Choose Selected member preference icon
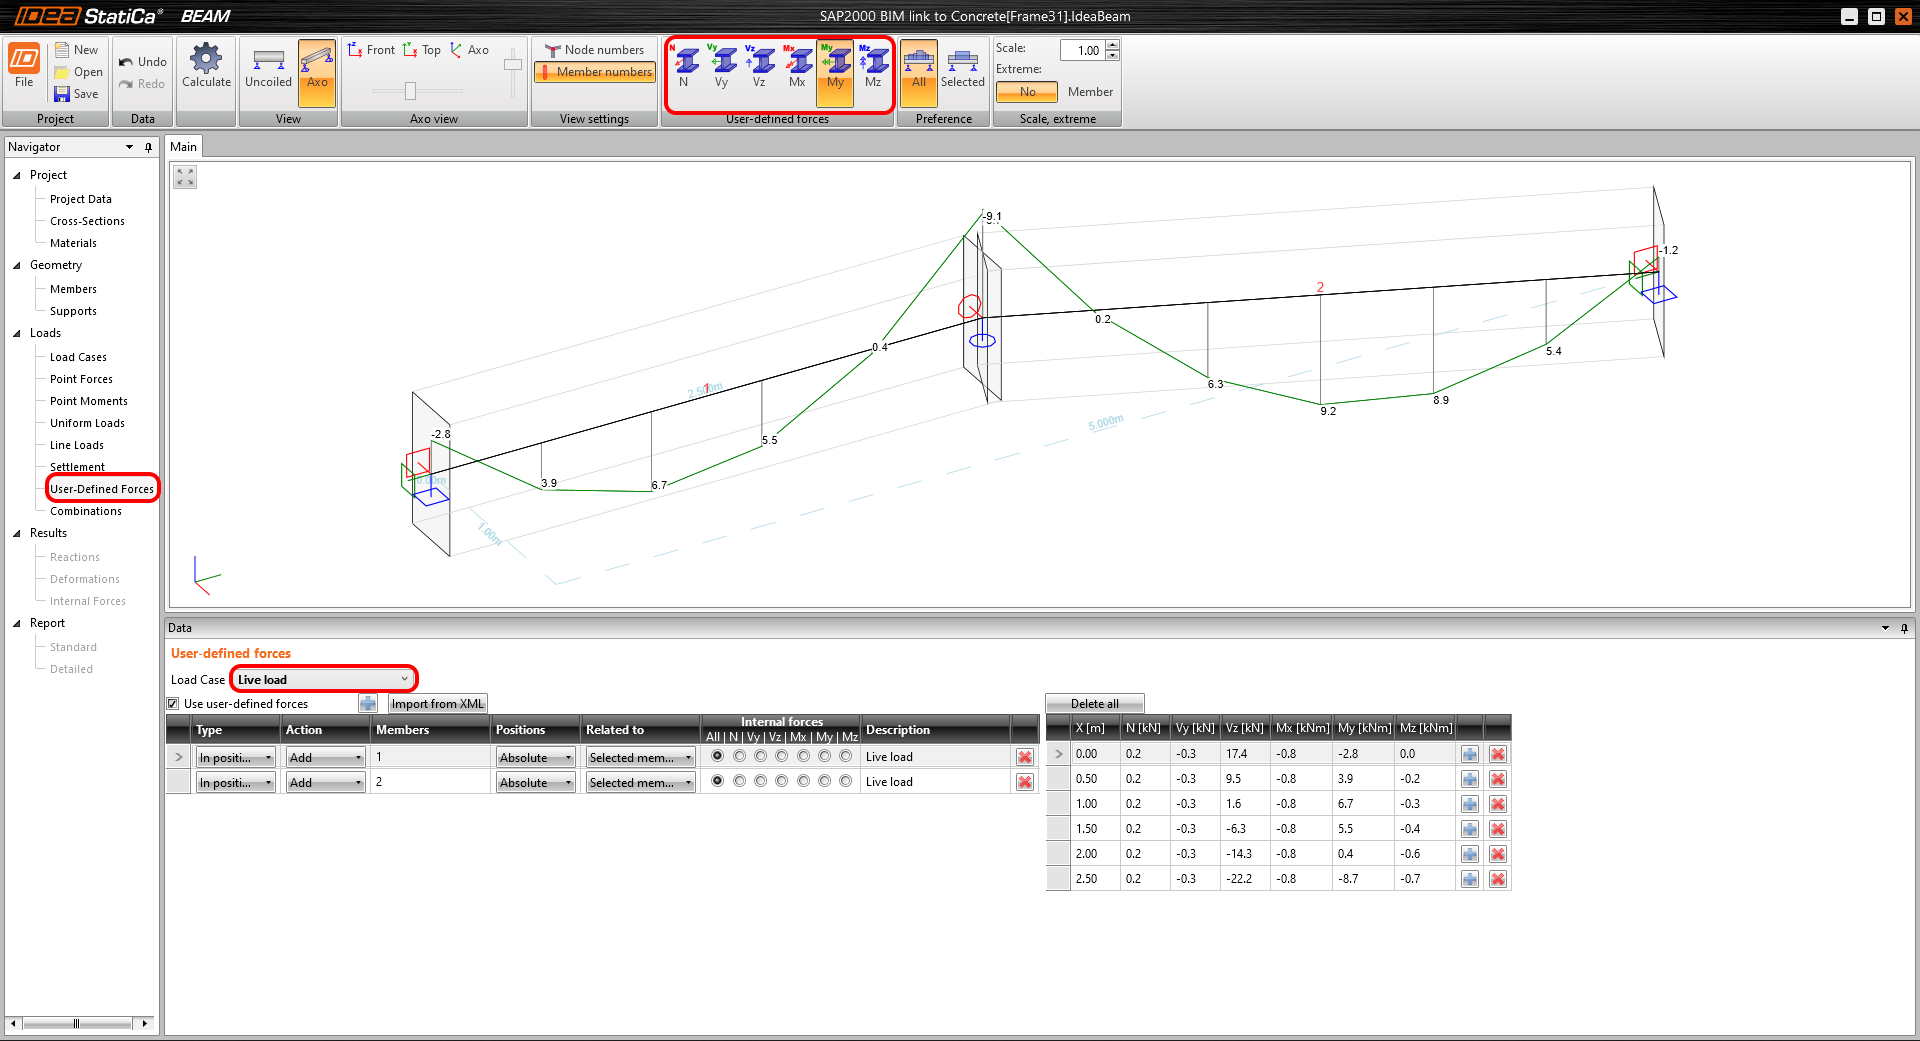 (962, 68)
